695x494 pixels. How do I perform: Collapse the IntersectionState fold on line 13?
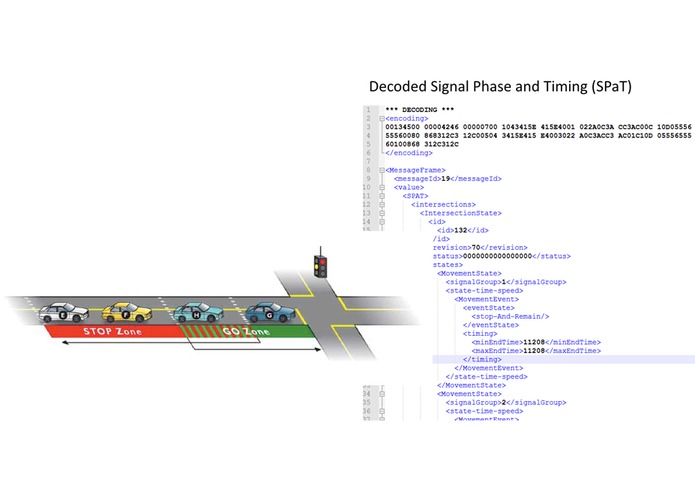pyautogui.click(x=382, y=213)
